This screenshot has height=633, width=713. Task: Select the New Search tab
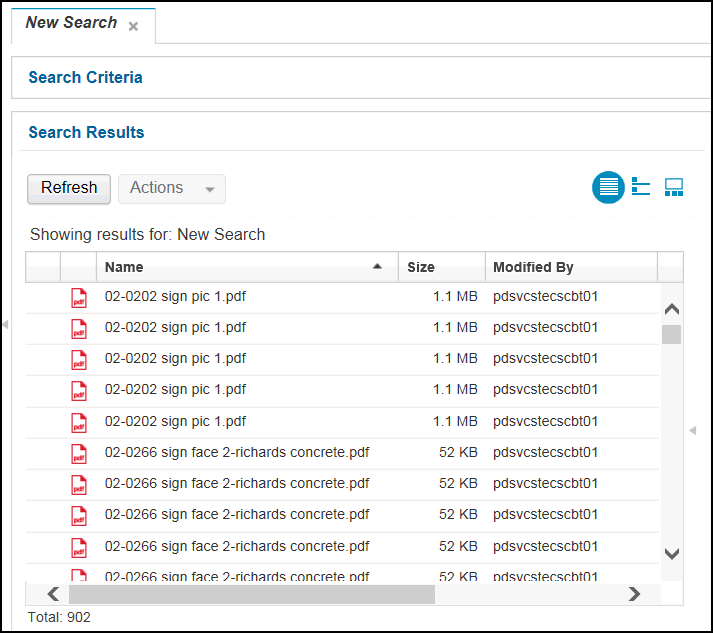[x=71, y=22]
